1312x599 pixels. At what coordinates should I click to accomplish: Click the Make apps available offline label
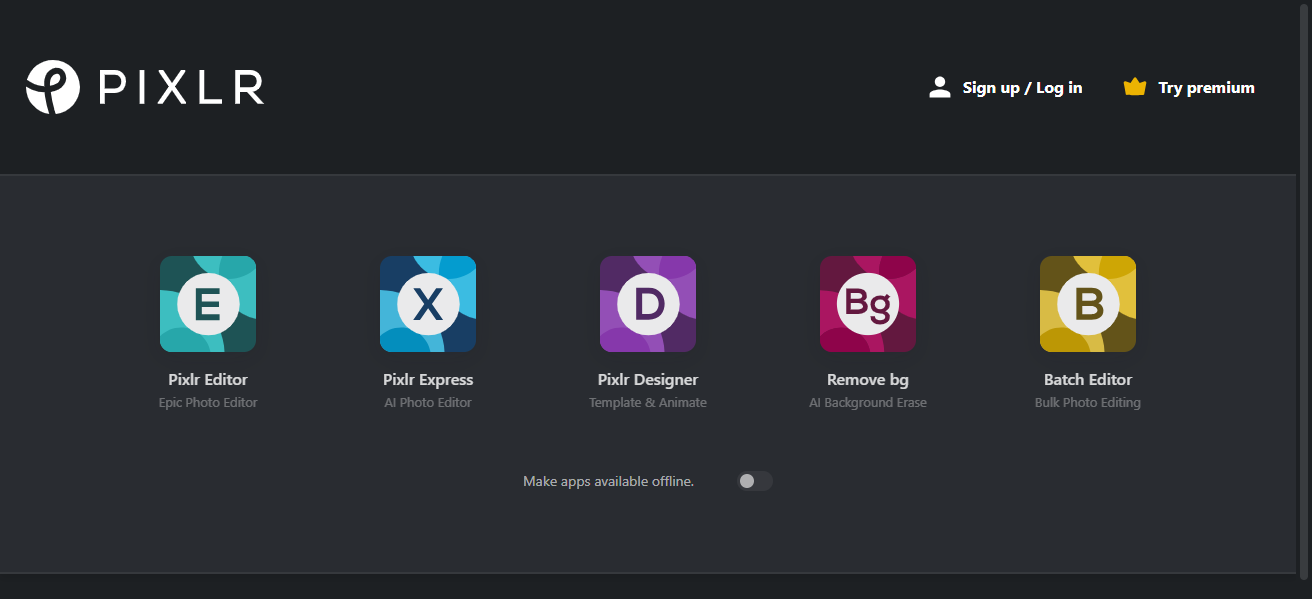tap(608, 482)
